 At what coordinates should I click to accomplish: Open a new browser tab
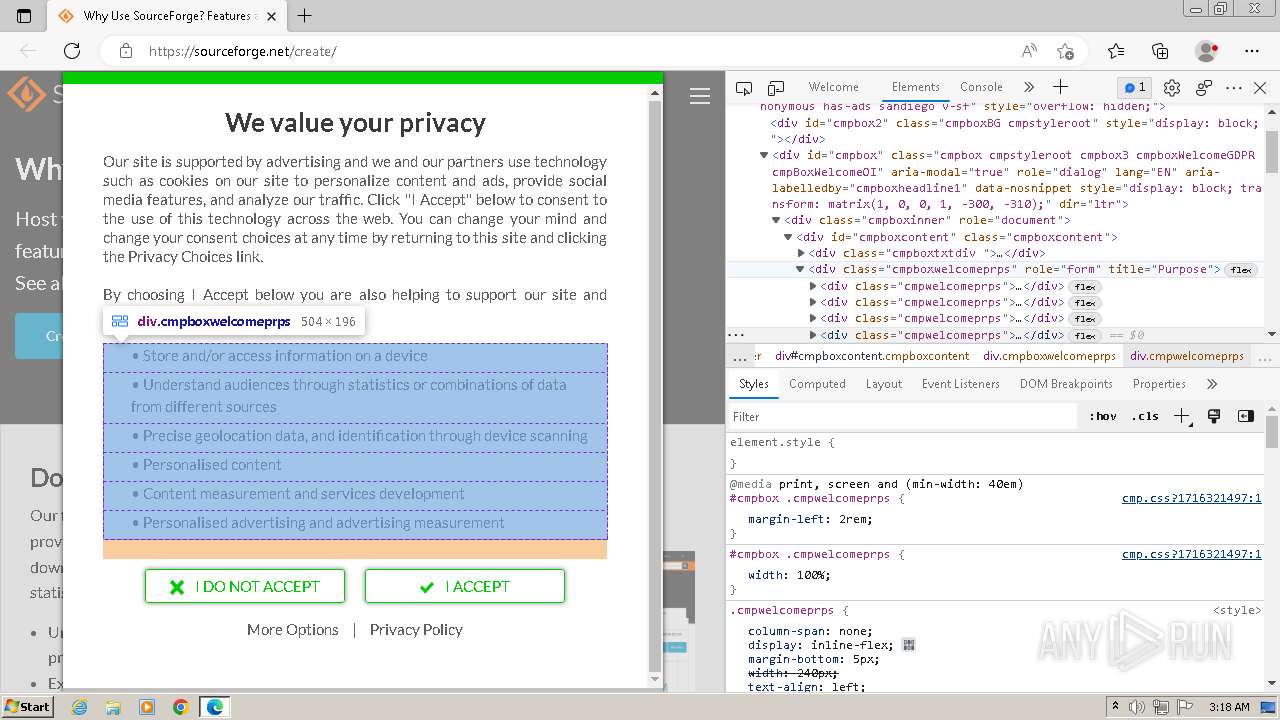tap(305, 16)
